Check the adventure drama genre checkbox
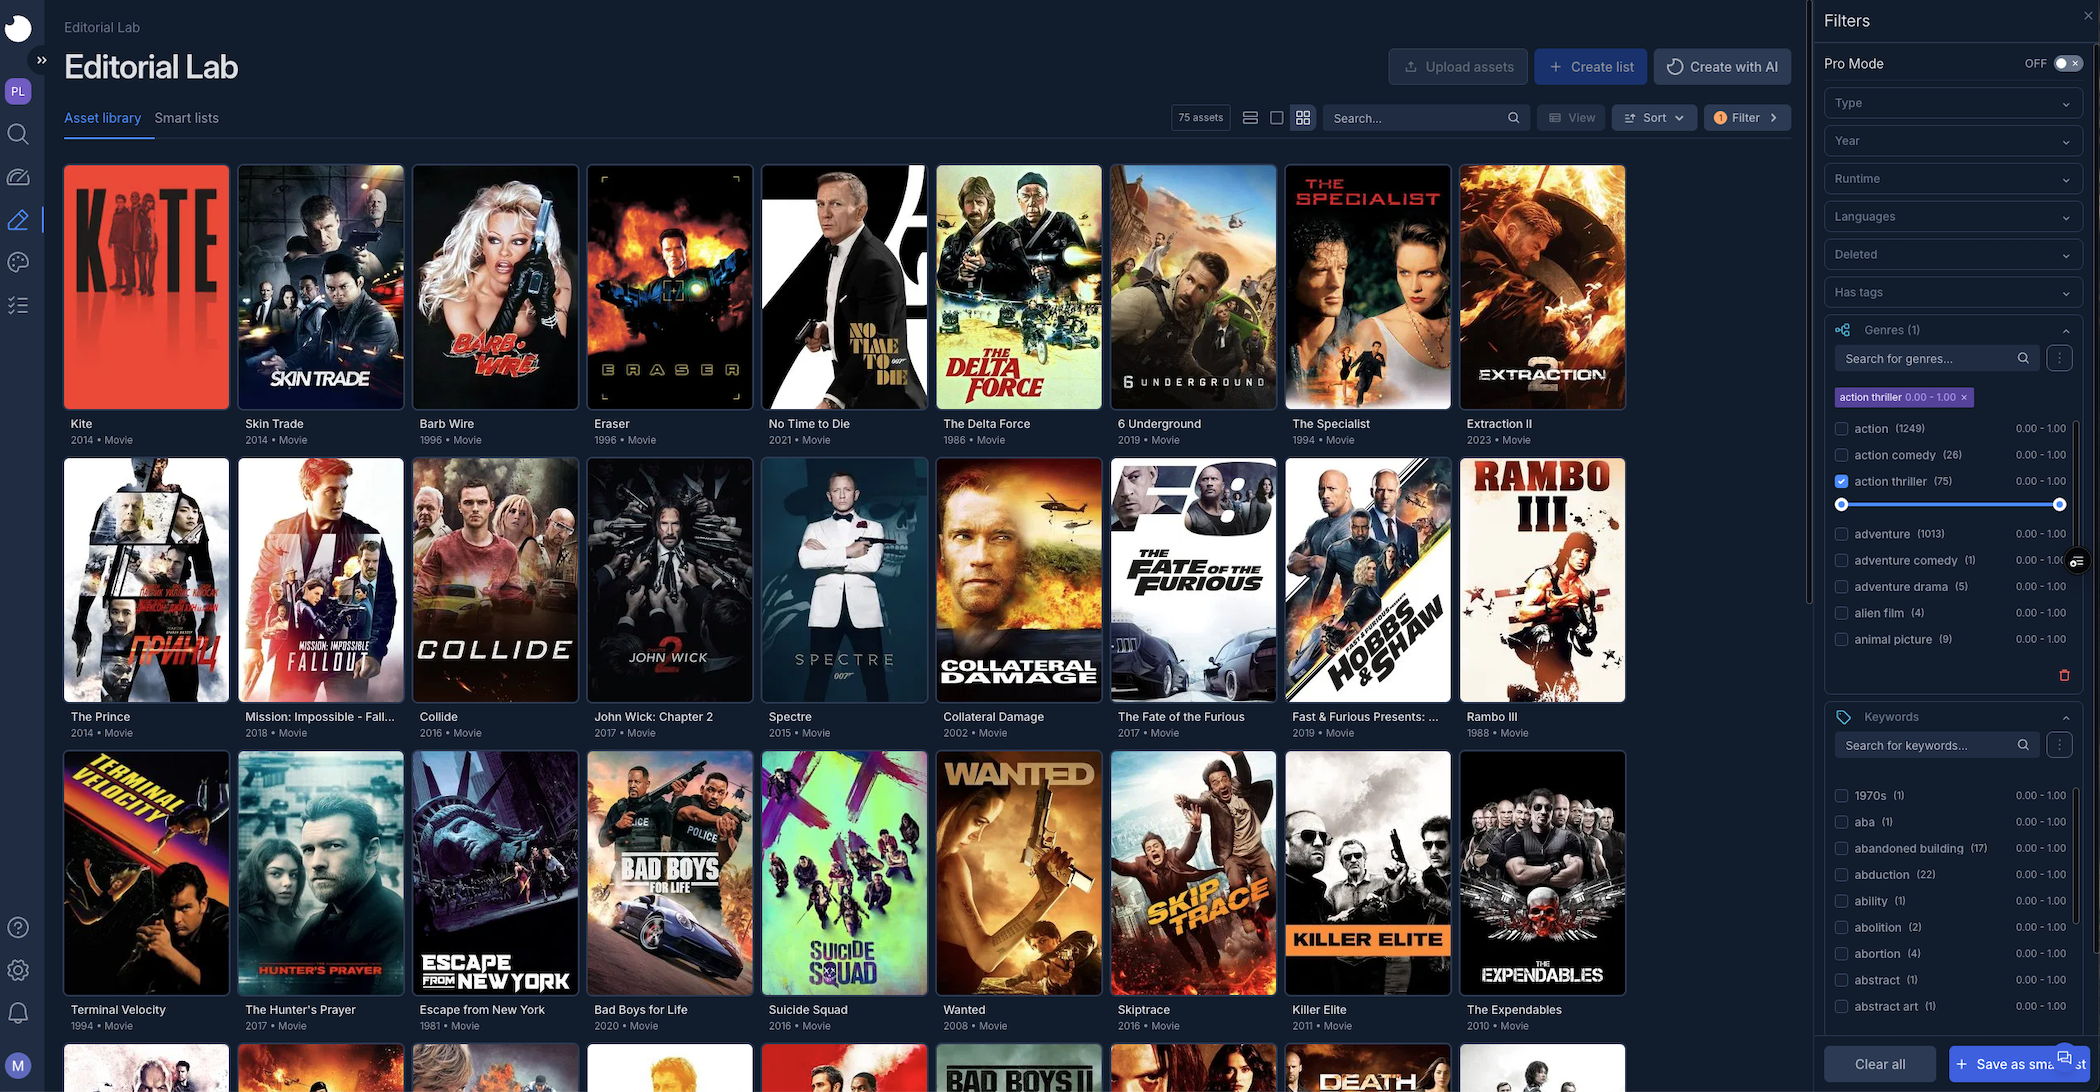This screenshot has height=1092, width=2100. click(1841, 587)
